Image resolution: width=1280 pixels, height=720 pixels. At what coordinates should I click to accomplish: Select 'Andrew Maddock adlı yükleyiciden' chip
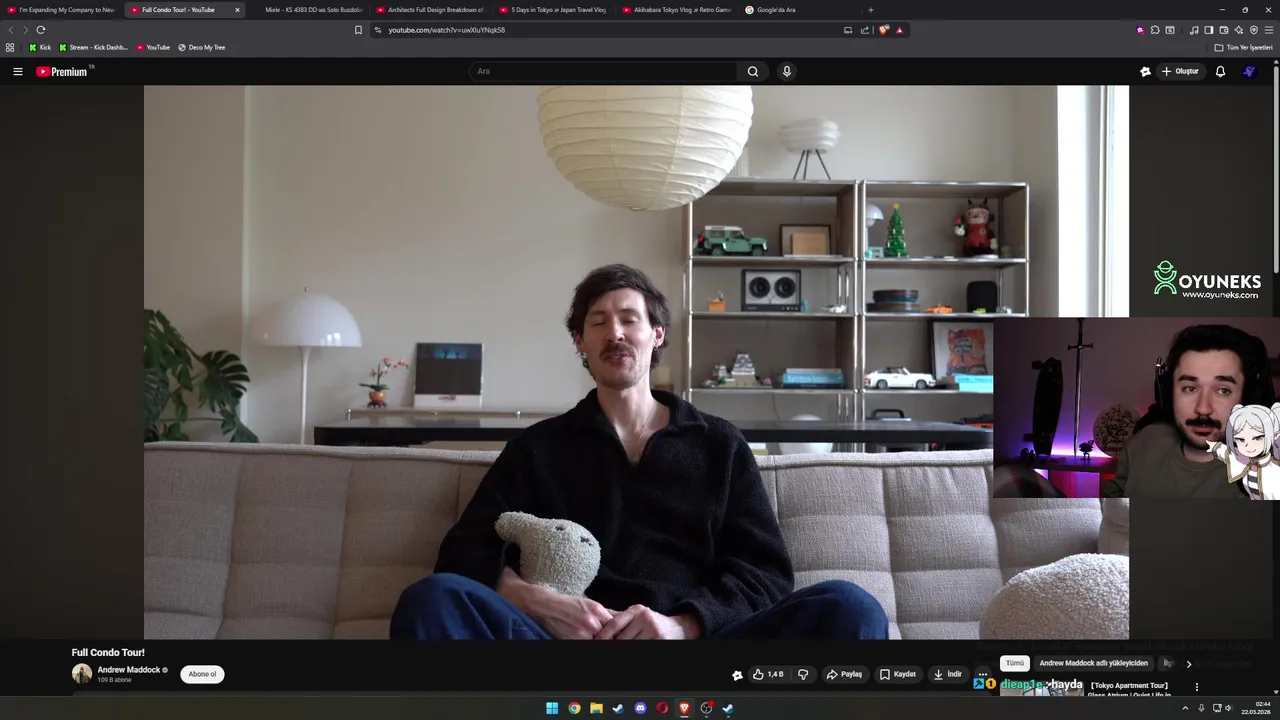1093,663
